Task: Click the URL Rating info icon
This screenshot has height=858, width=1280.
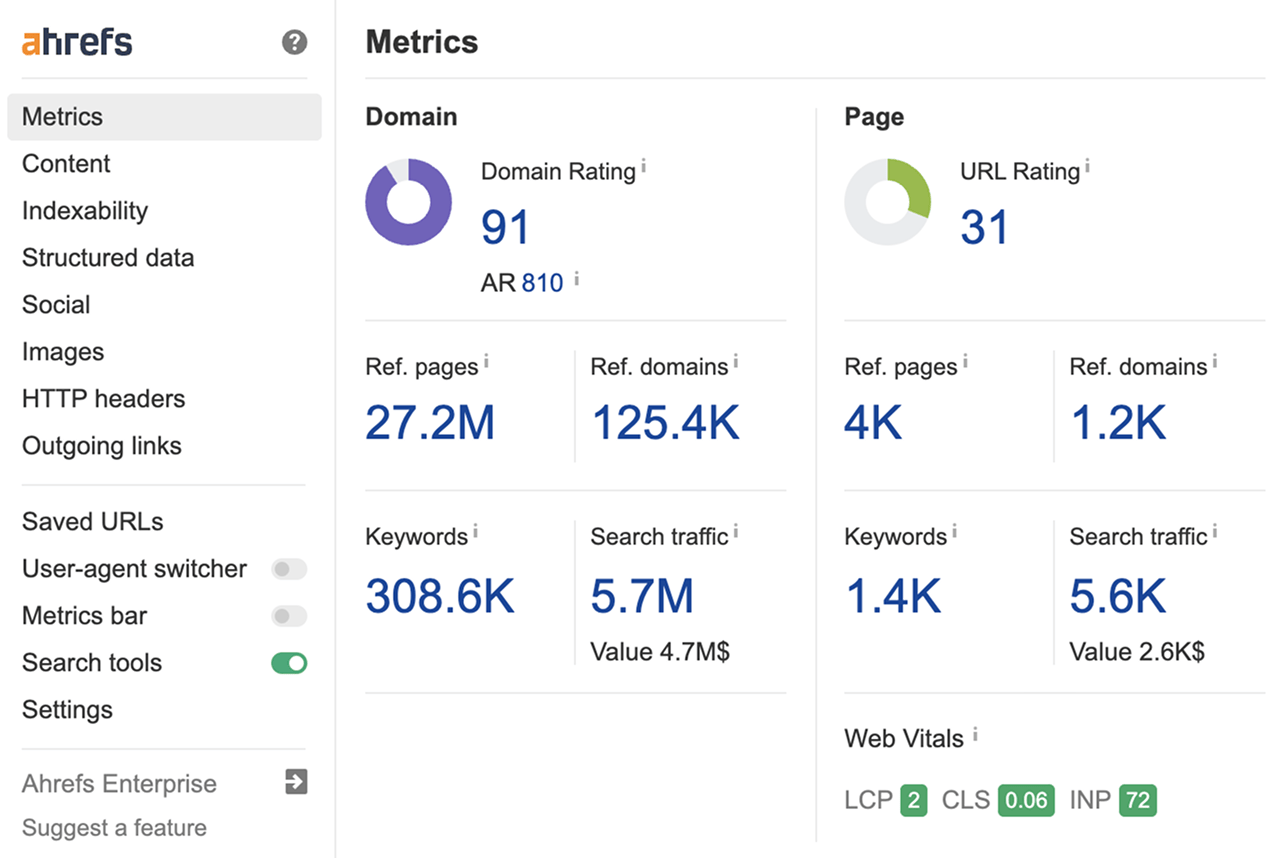Action: 1090,164
